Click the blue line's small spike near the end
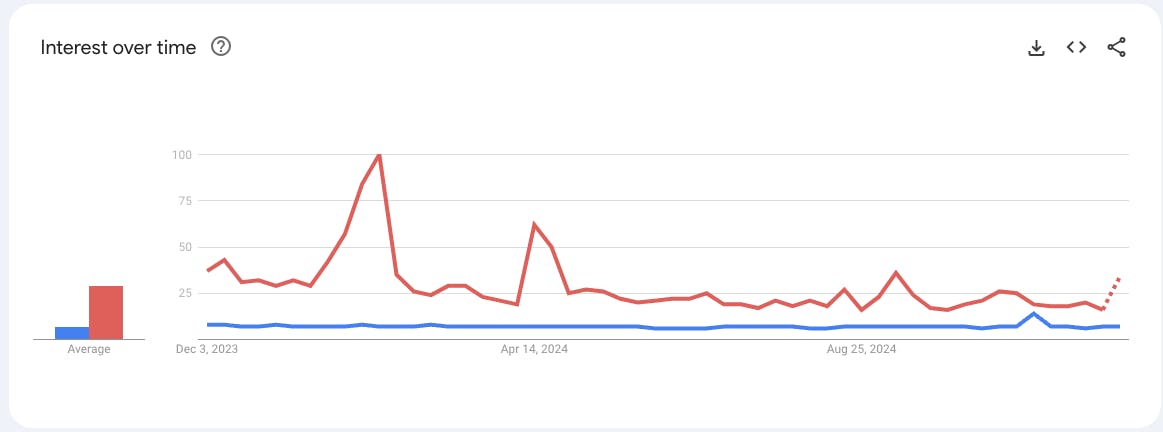The width and height of the screenshot is (1163, 432). (x=1033, y=314)
